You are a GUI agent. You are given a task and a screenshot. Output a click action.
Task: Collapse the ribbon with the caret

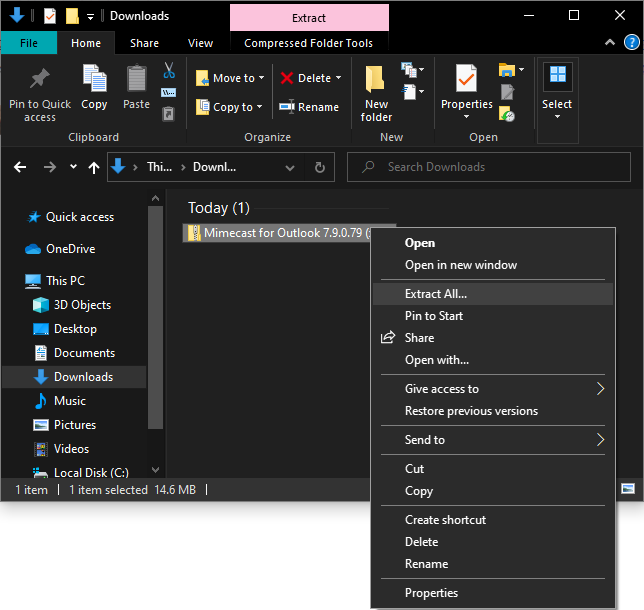[610, 42]
